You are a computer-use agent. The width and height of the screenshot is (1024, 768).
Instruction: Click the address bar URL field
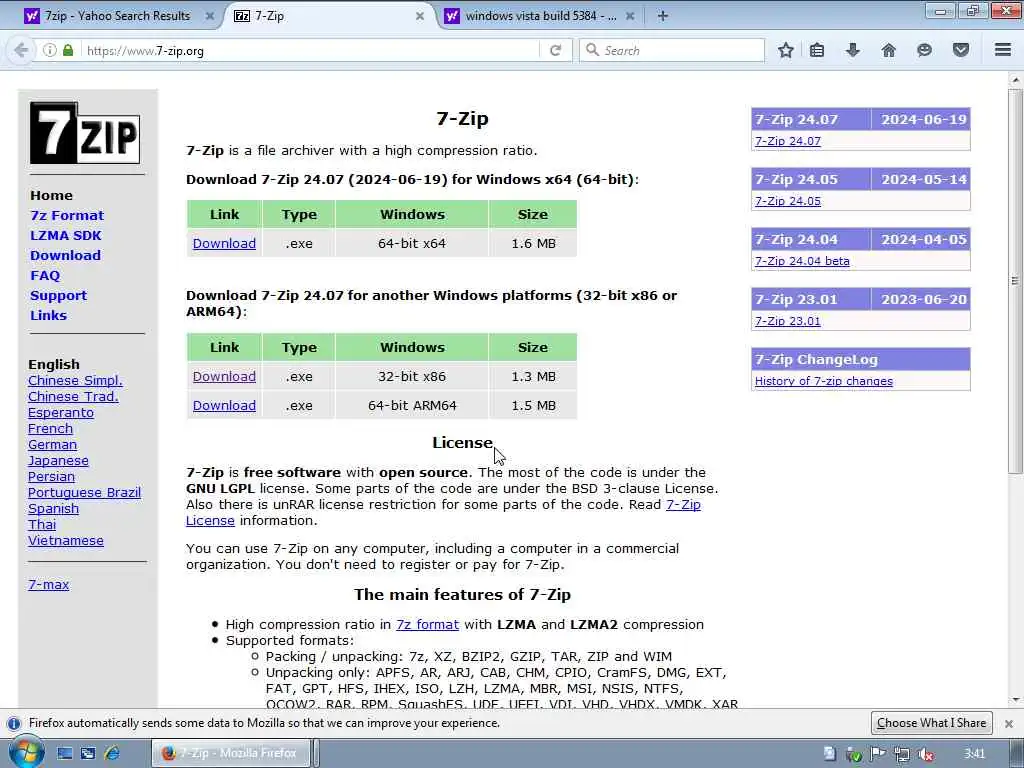(x=310, y=50)
